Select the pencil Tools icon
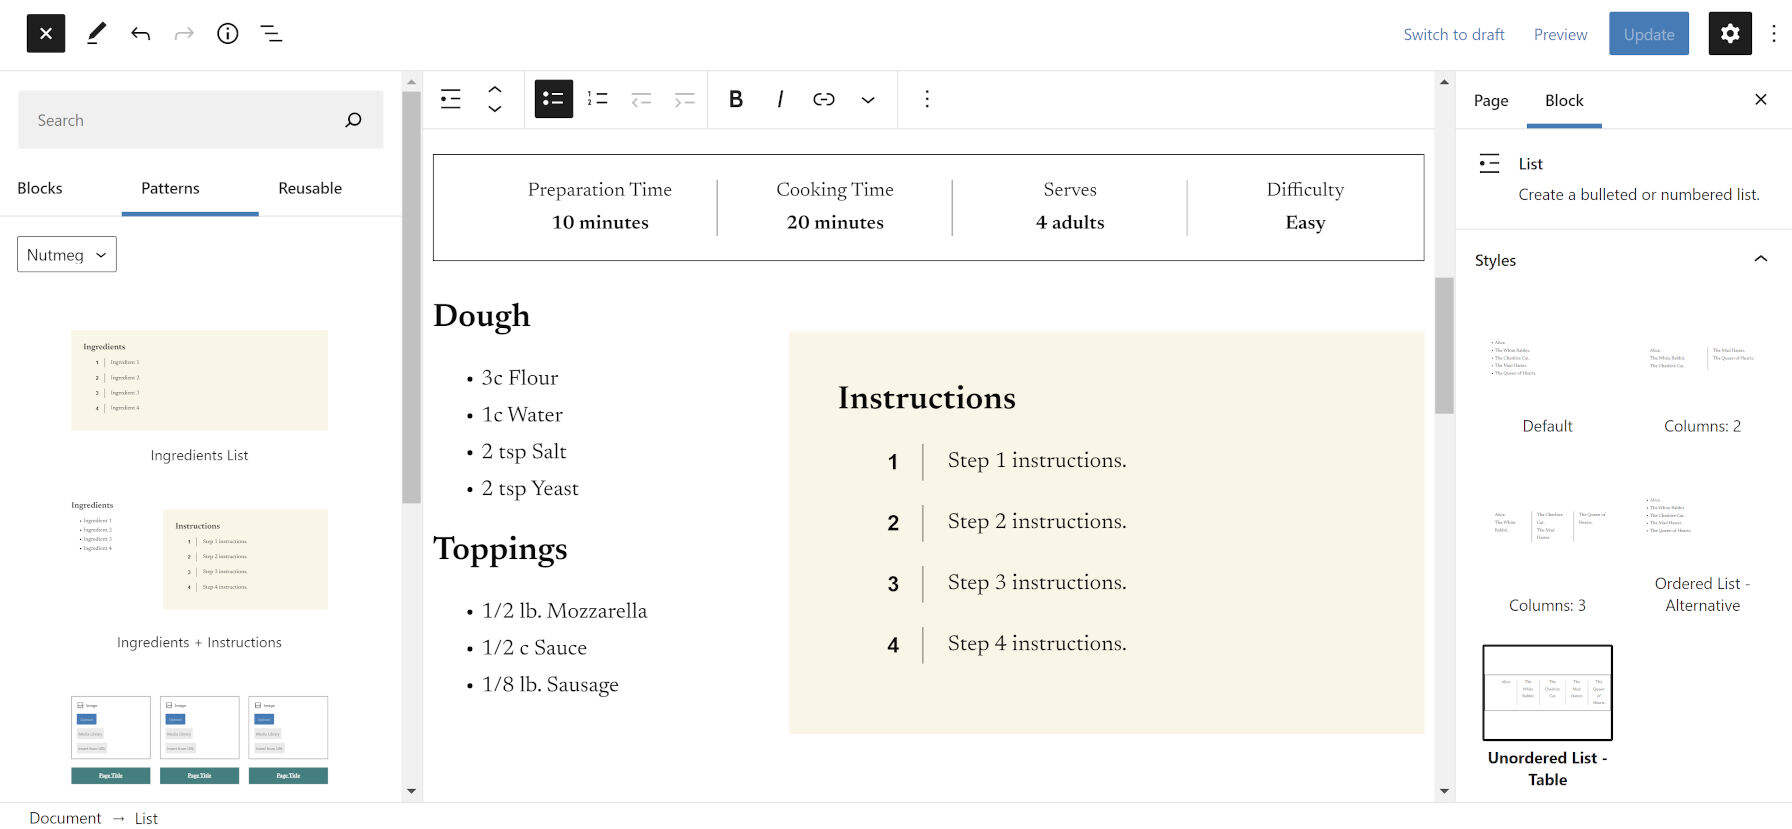Image resolution: width=1792 pixels, height=829 pixels. 96,34
